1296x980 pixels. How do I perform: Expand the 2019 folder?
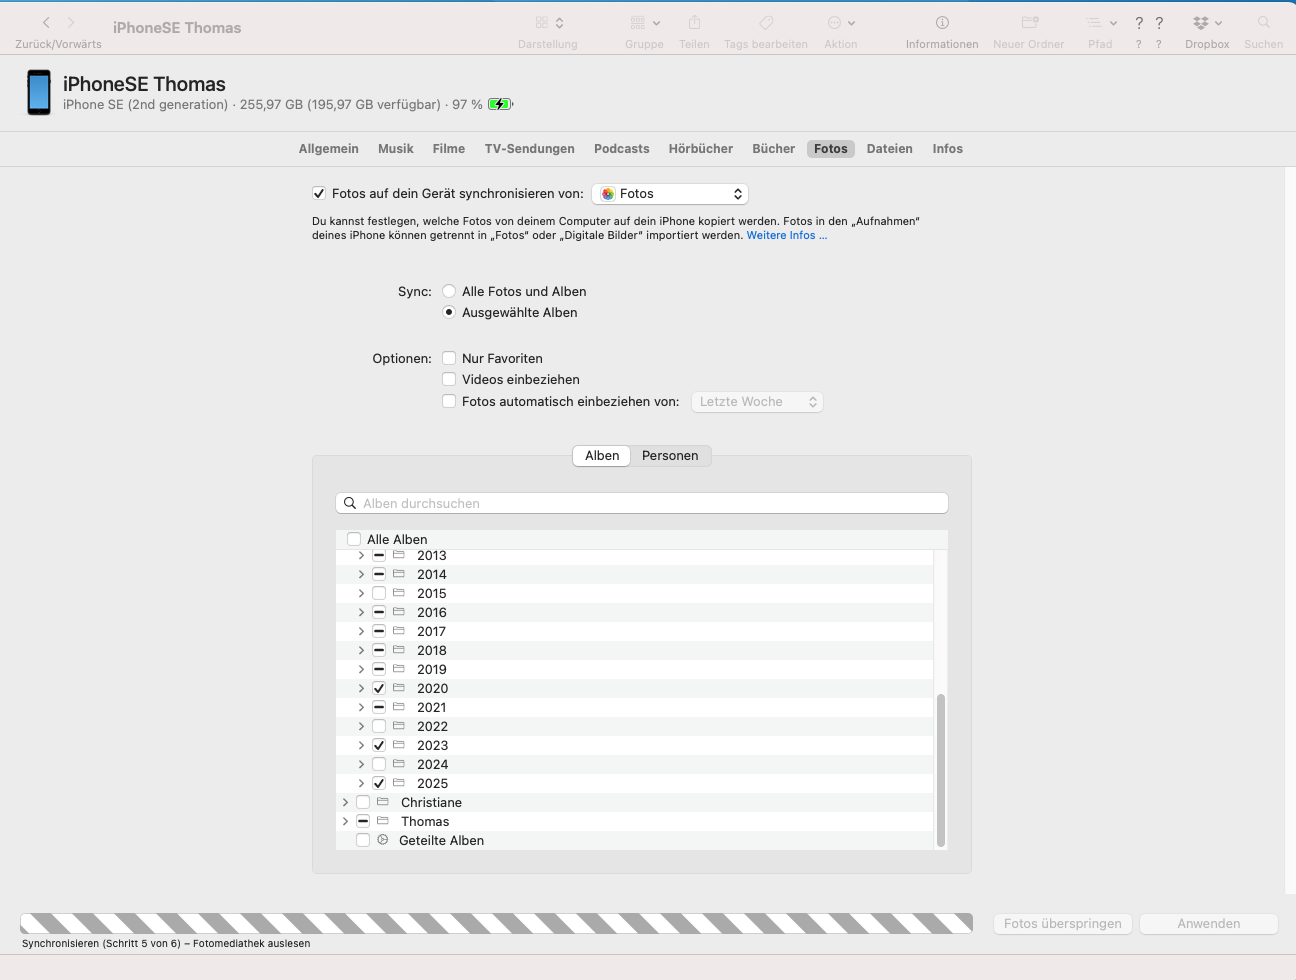[361, 669]
